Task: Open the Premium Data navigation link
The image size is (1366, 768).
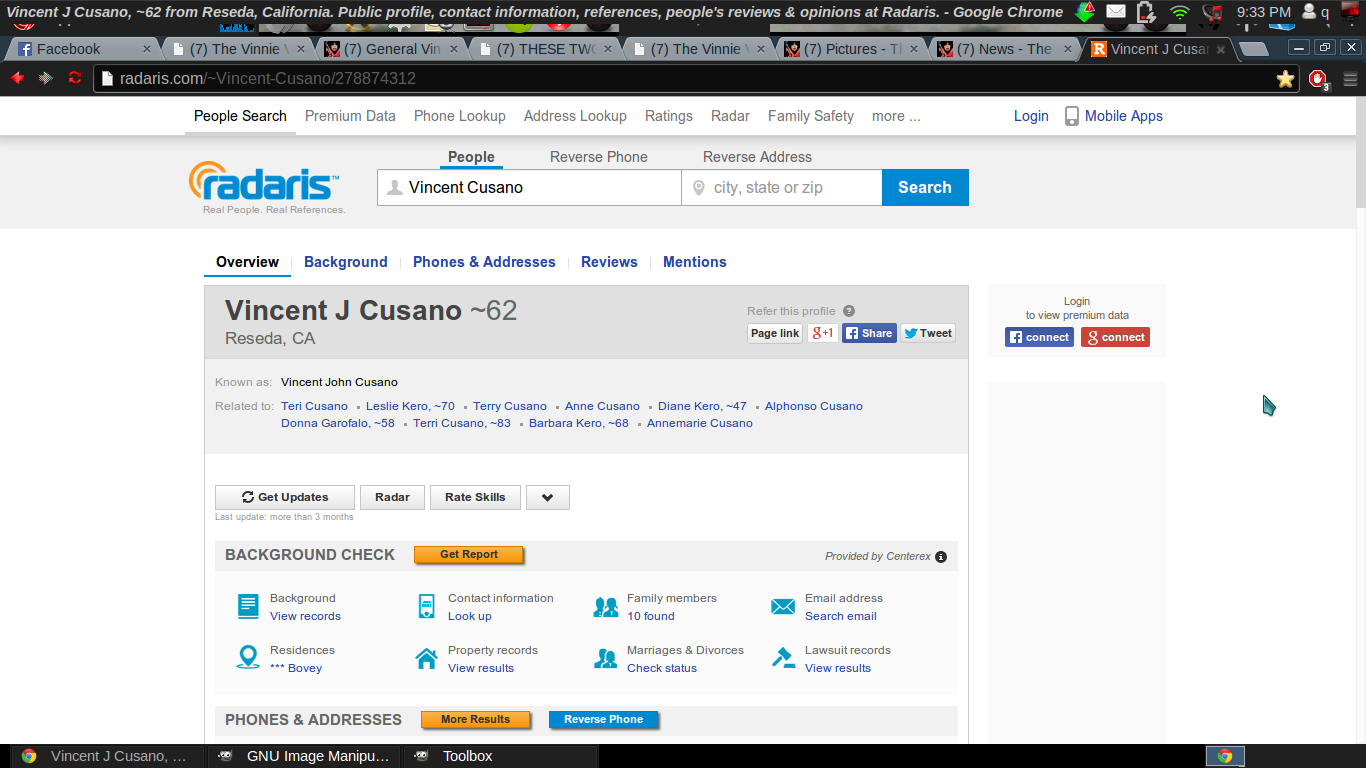Action: pos(350,116)
